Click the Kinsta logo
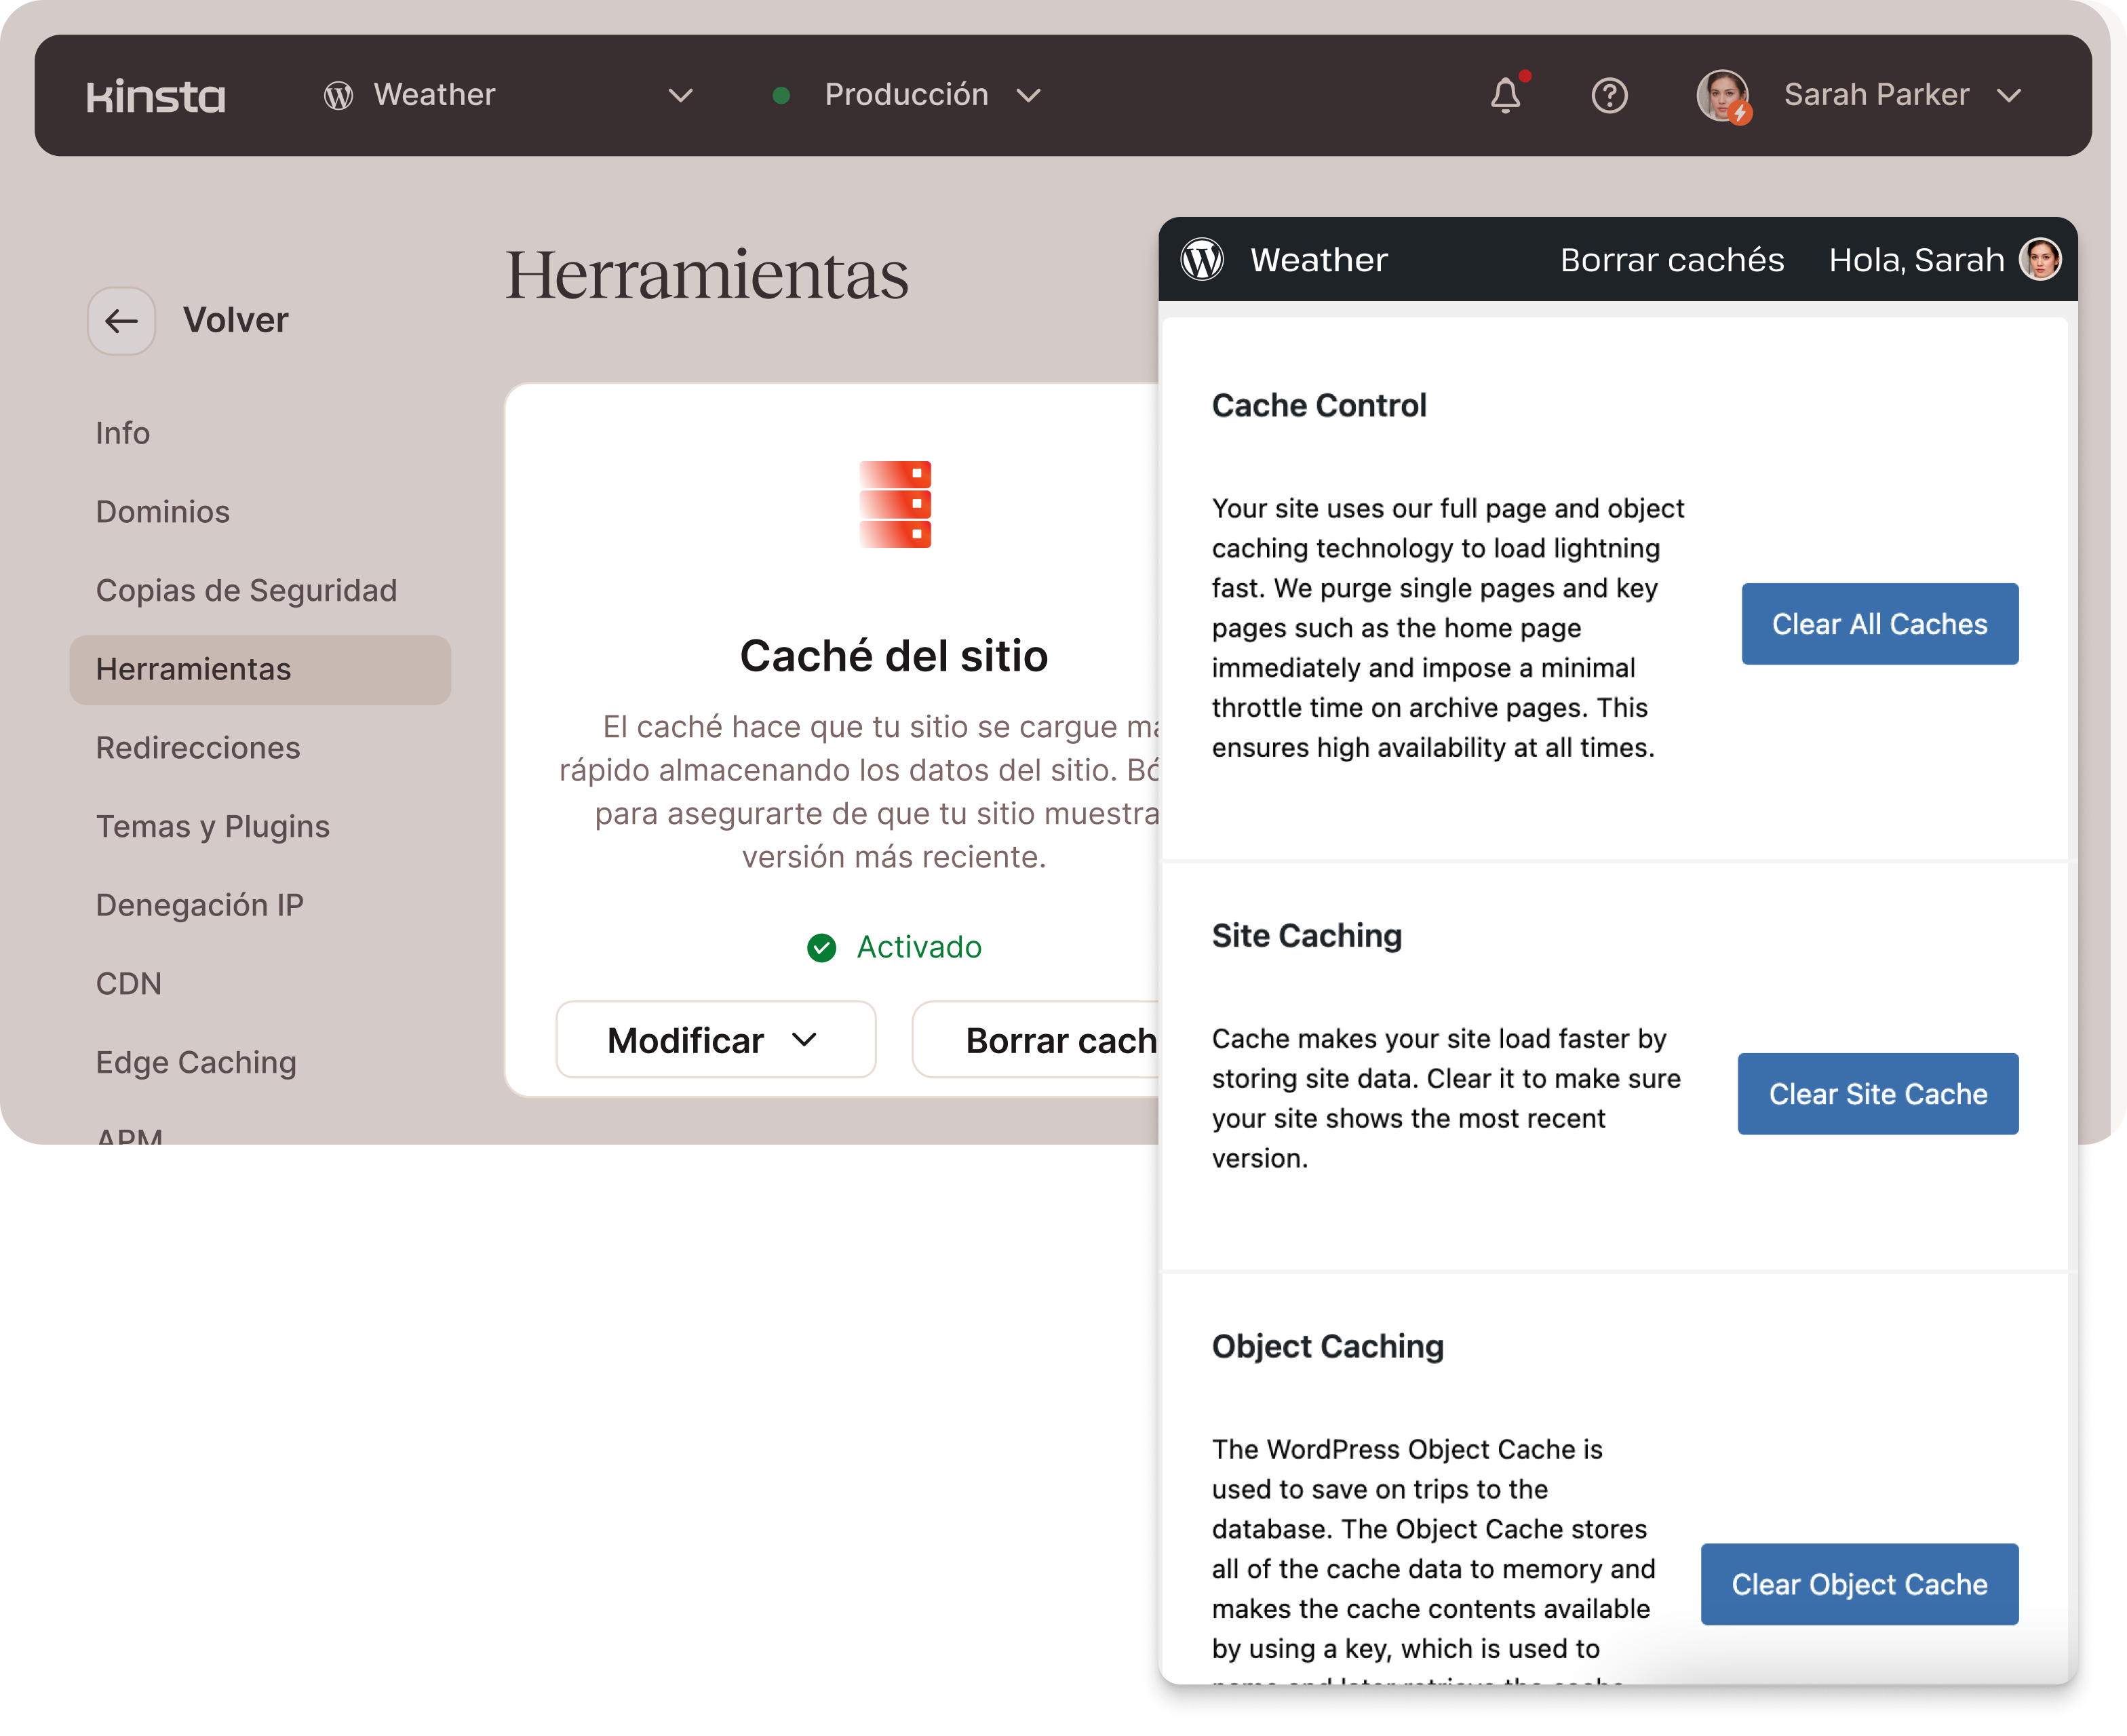The image size is (2127, 1736). coord(156,96)
